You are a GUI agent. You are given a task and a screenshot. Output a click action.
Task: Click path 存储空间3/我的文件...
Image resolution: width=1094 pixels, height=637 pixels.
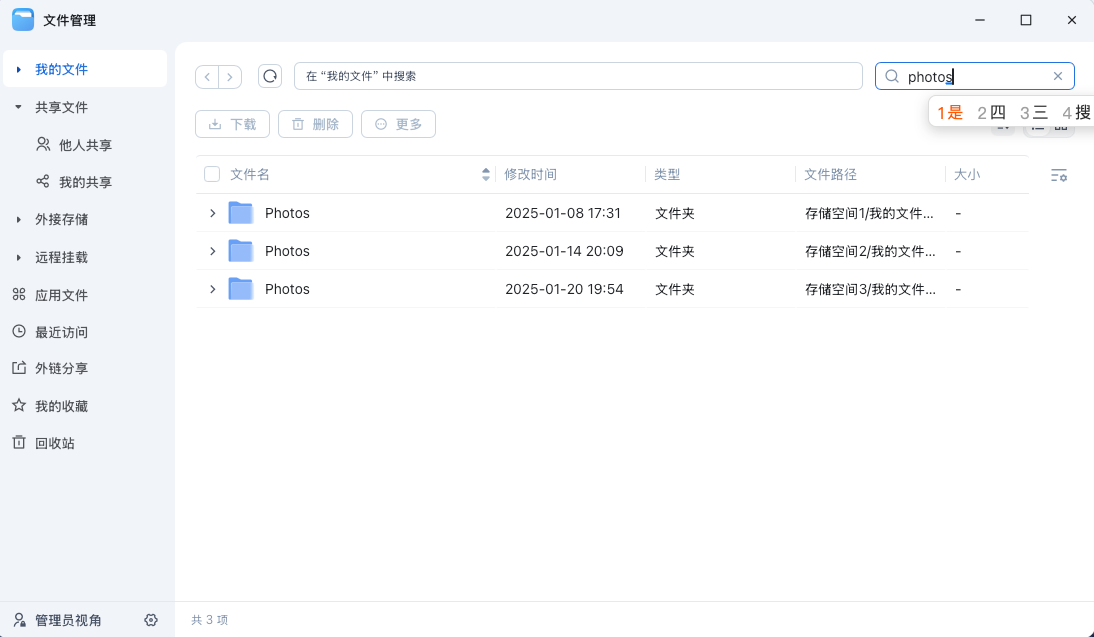coord(870,290)
